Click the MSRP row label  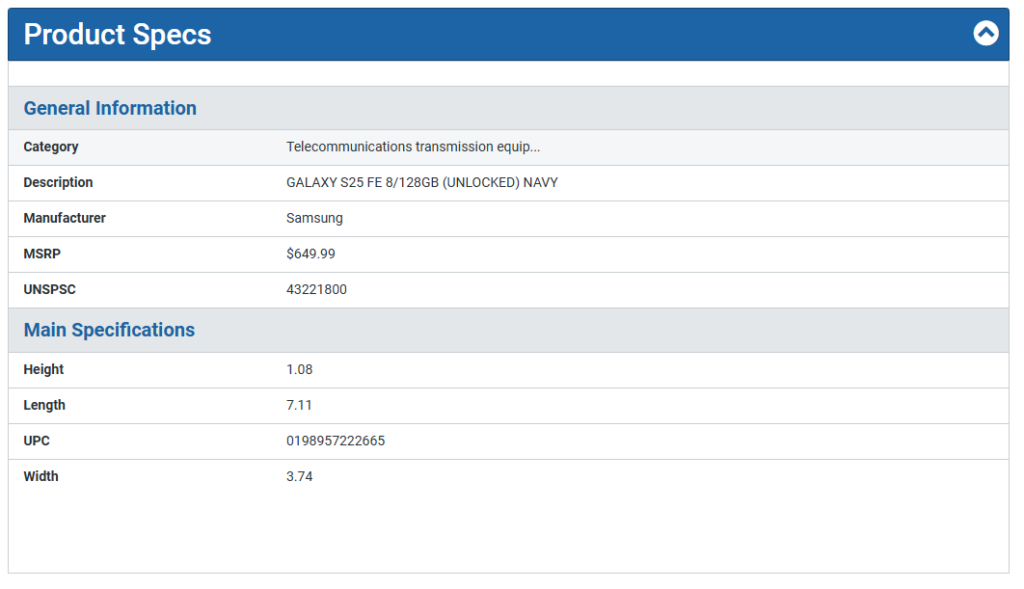click(x=41, y=254)
